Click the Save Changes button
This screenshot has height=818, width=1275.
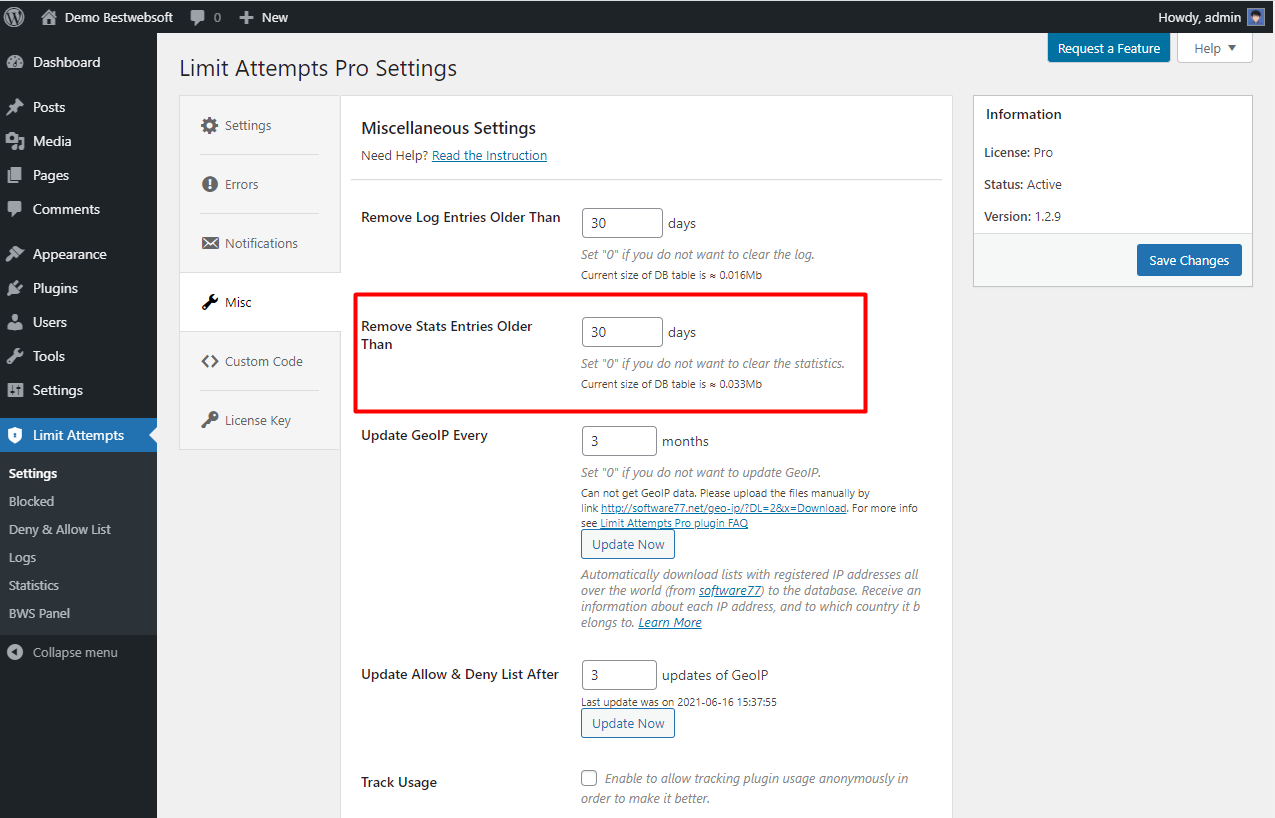click(x=1189, y=260)
